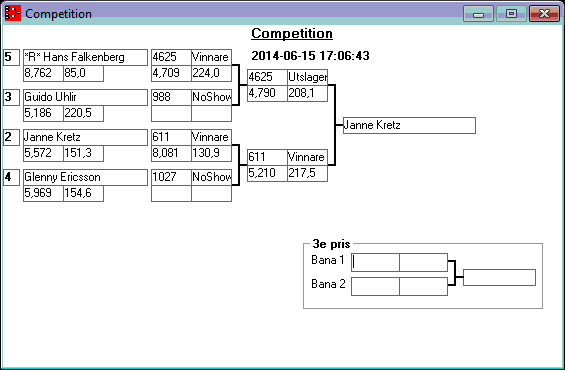Minimize the Competition window
Image resolution: width=565 pixels, height=370 pixels.
click(x=478, y=14)
